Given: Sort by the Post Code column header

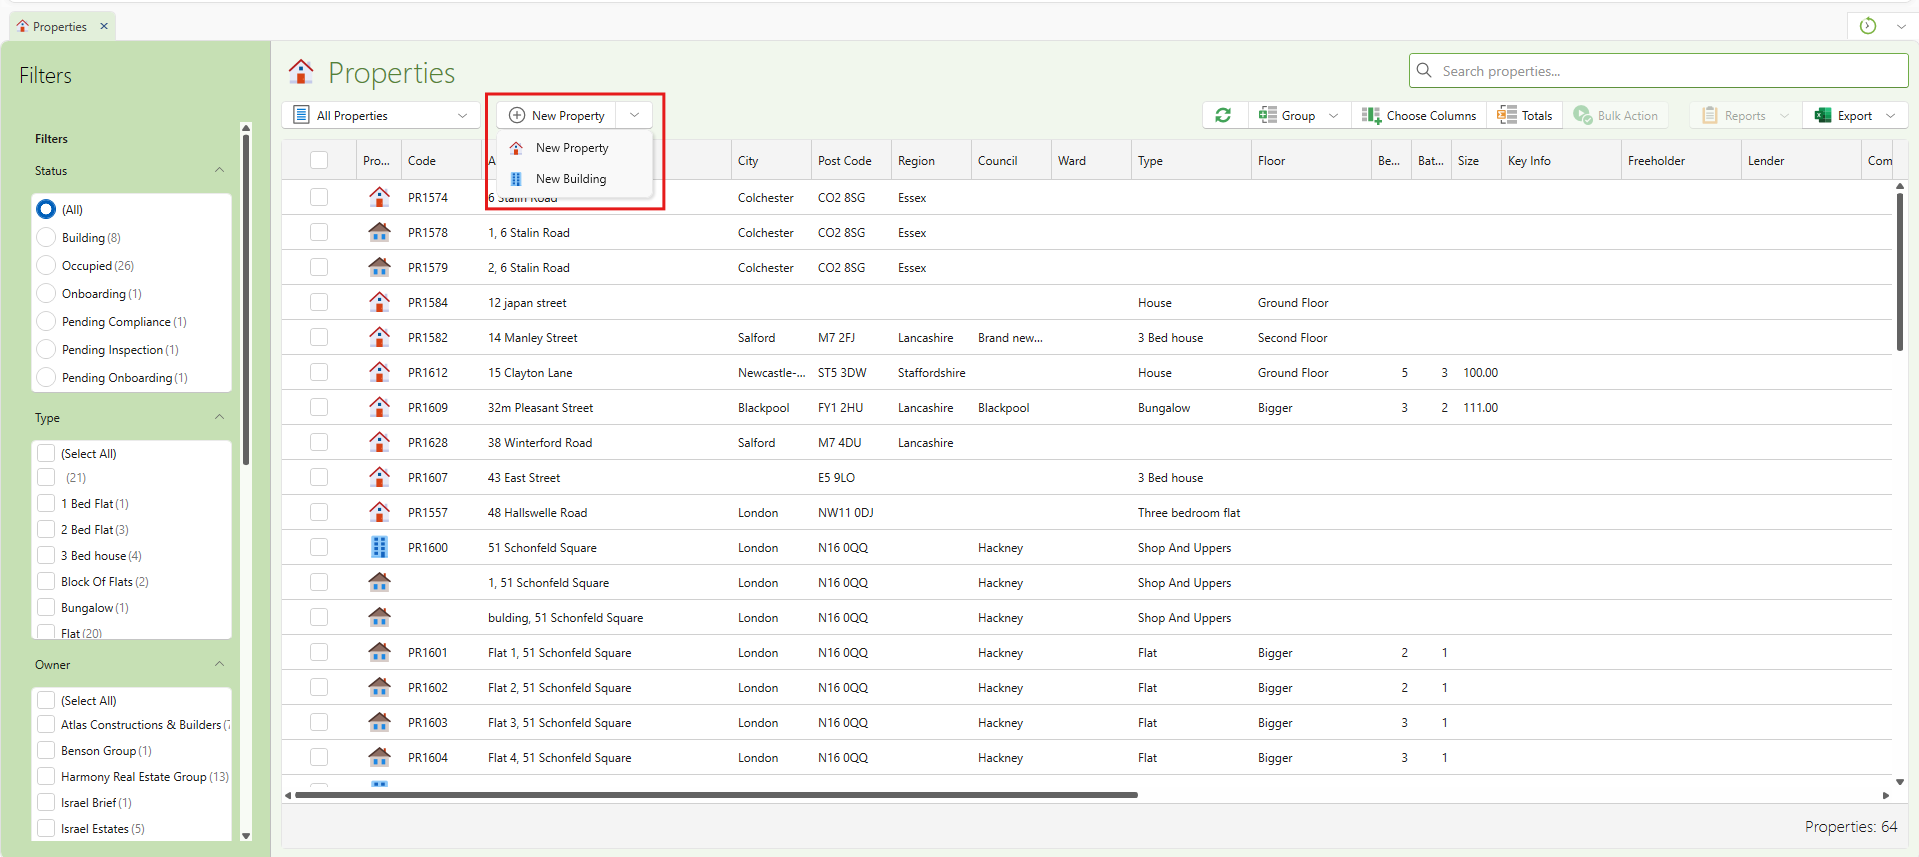Looking at the screenshot, I should (x=844, y=160).
